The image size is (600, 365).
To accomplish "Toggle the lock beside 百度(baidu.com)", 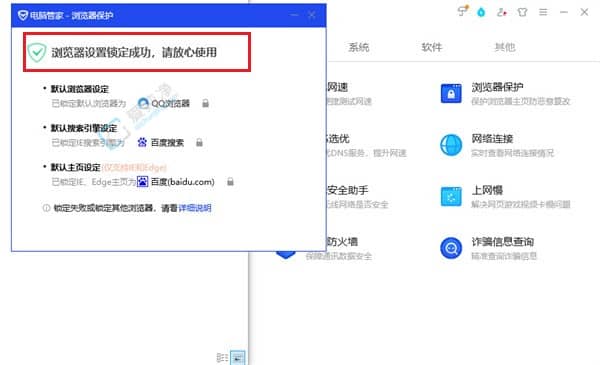I will pyautogui.click(x=230, y=181).
